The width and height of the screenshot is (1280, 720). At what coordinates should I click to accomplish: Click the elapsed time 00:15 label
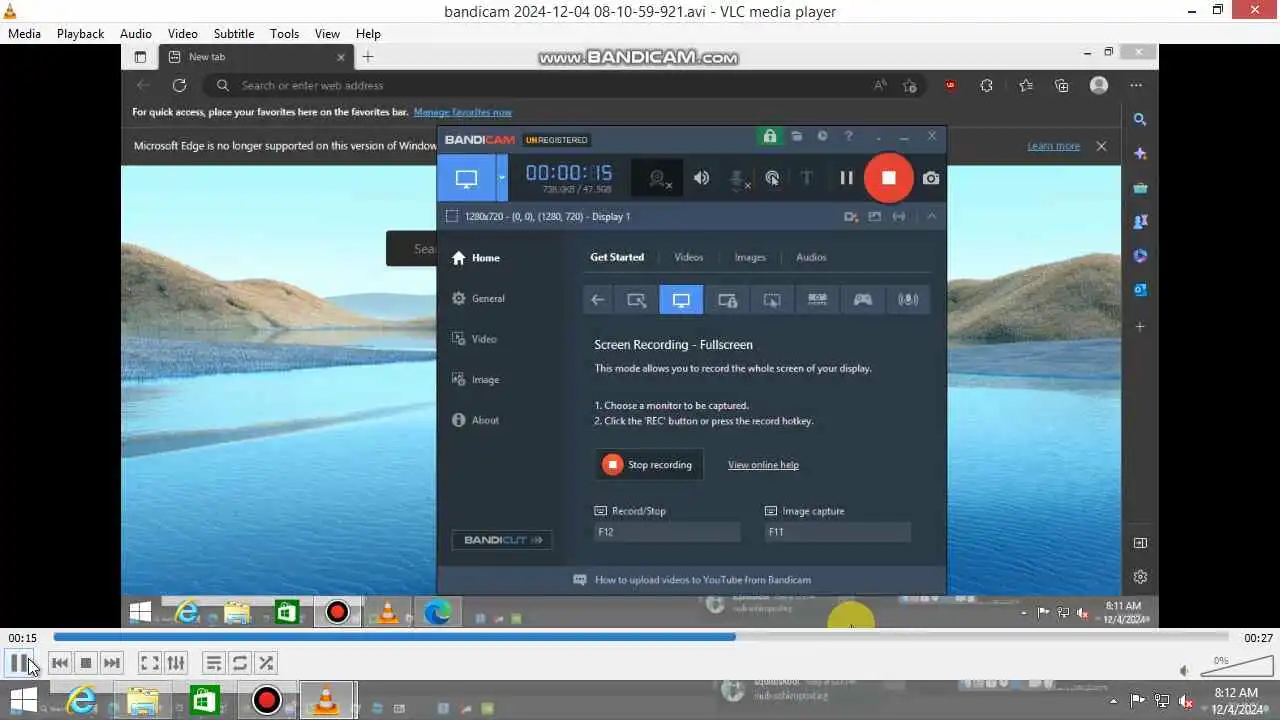[23, 638]
